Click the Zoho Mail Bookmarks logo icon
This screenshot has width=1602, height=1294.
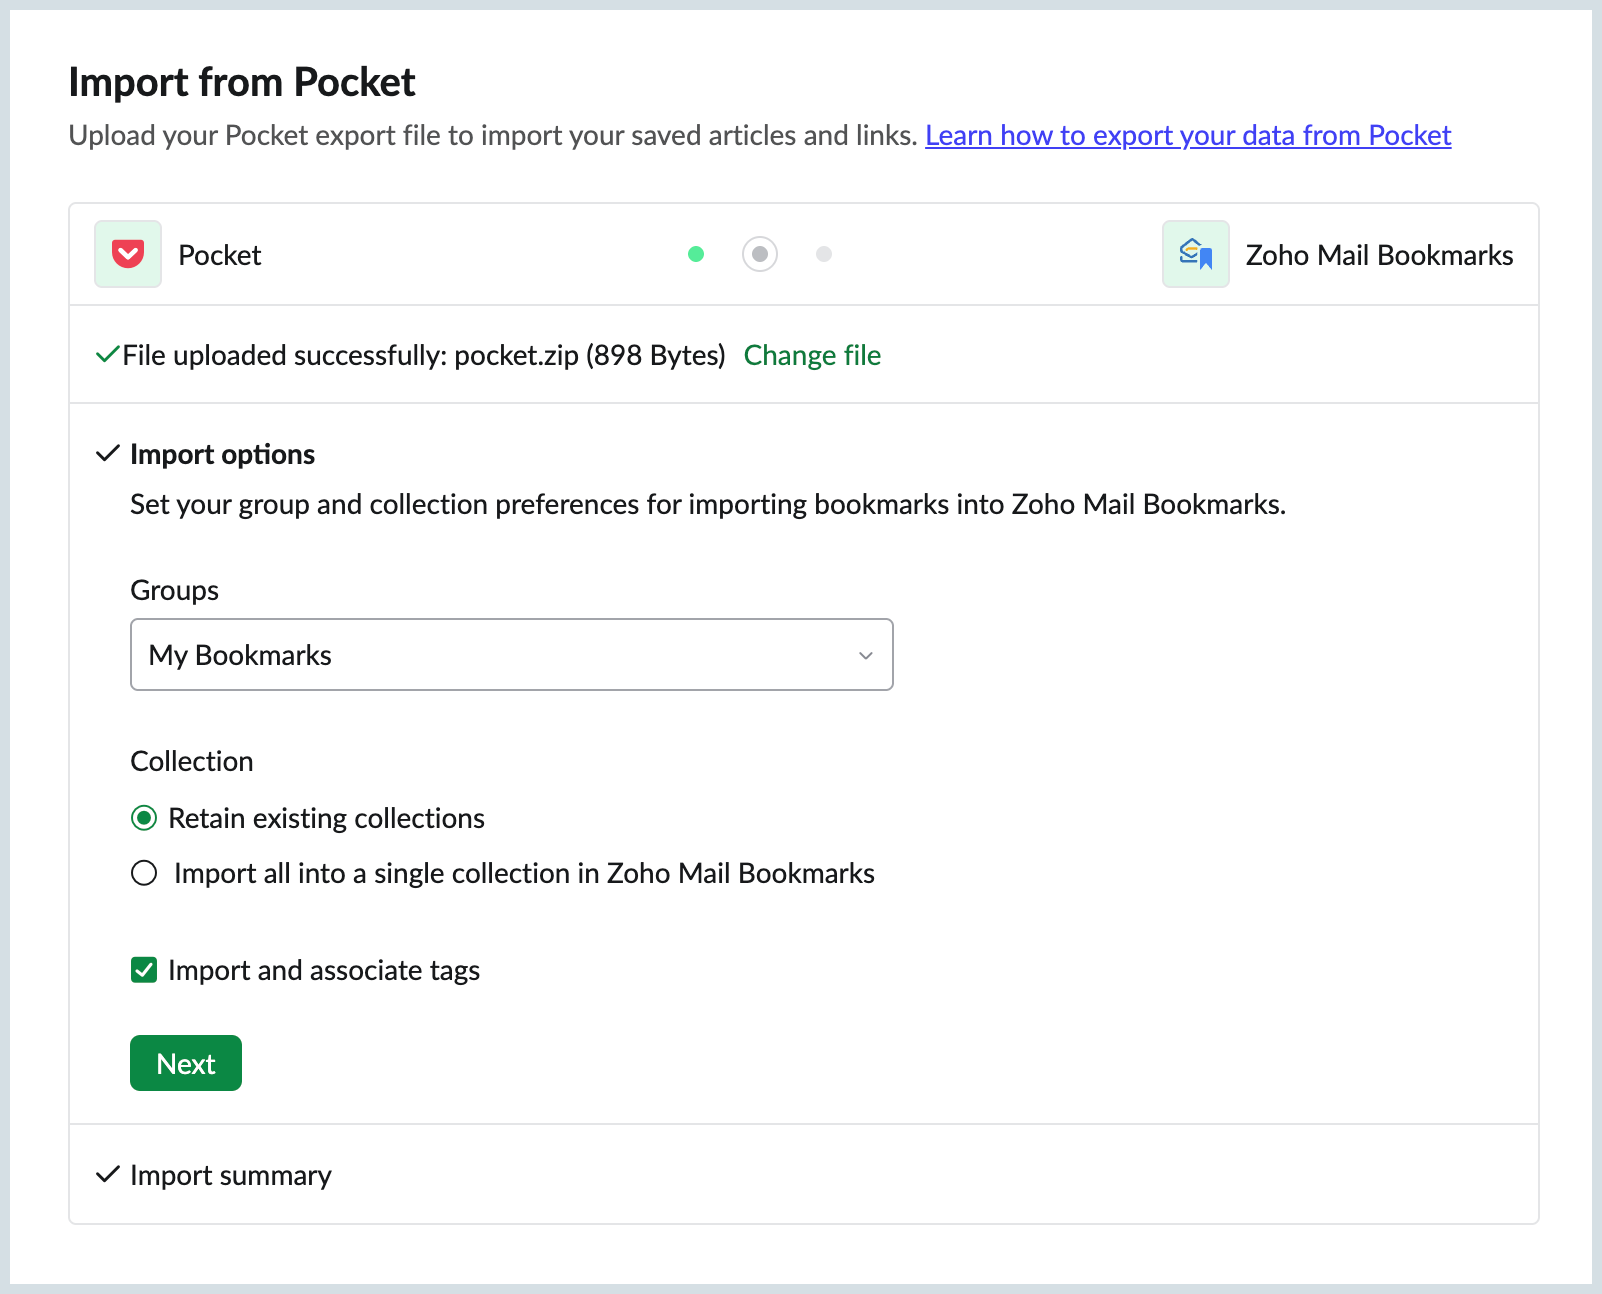pyautogui.click(x=1195, y=254)
